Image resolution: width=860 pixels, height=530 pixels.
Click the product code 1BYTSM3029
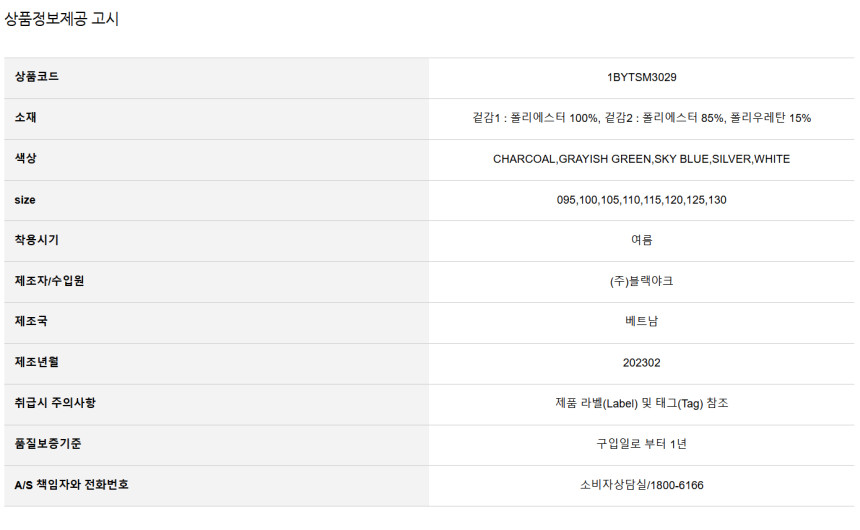(x=642, y=77)
